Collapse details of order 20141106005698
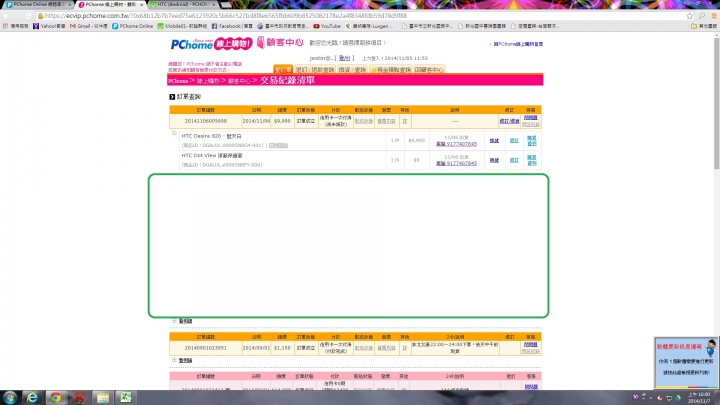Viewport: 720px width, 405px height. [174, 133]
